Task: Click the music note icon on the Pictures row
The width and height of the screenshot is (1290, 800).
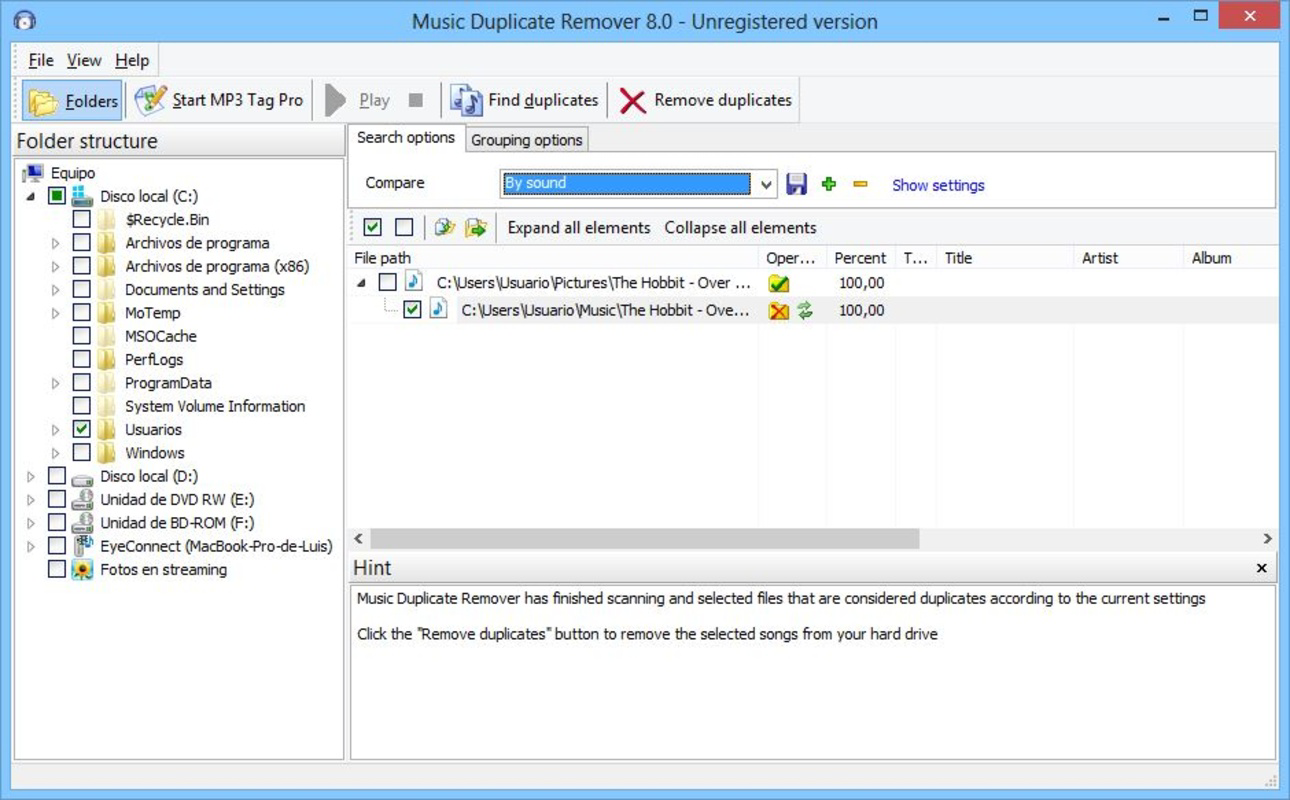Action: (x=414, y=283)
